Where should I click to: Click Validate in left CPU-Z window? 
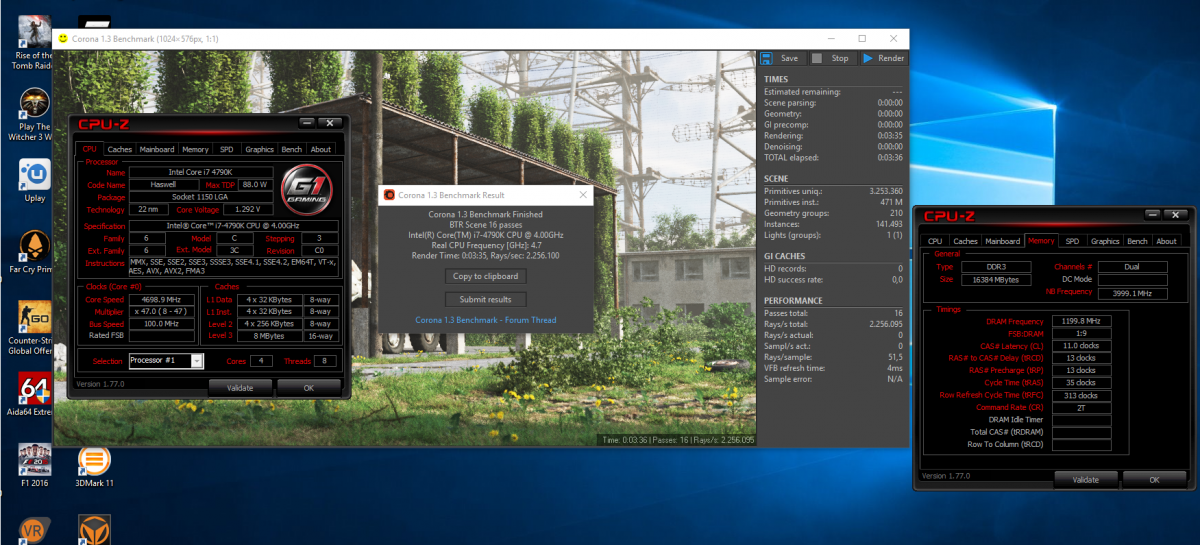pos(240,388)
